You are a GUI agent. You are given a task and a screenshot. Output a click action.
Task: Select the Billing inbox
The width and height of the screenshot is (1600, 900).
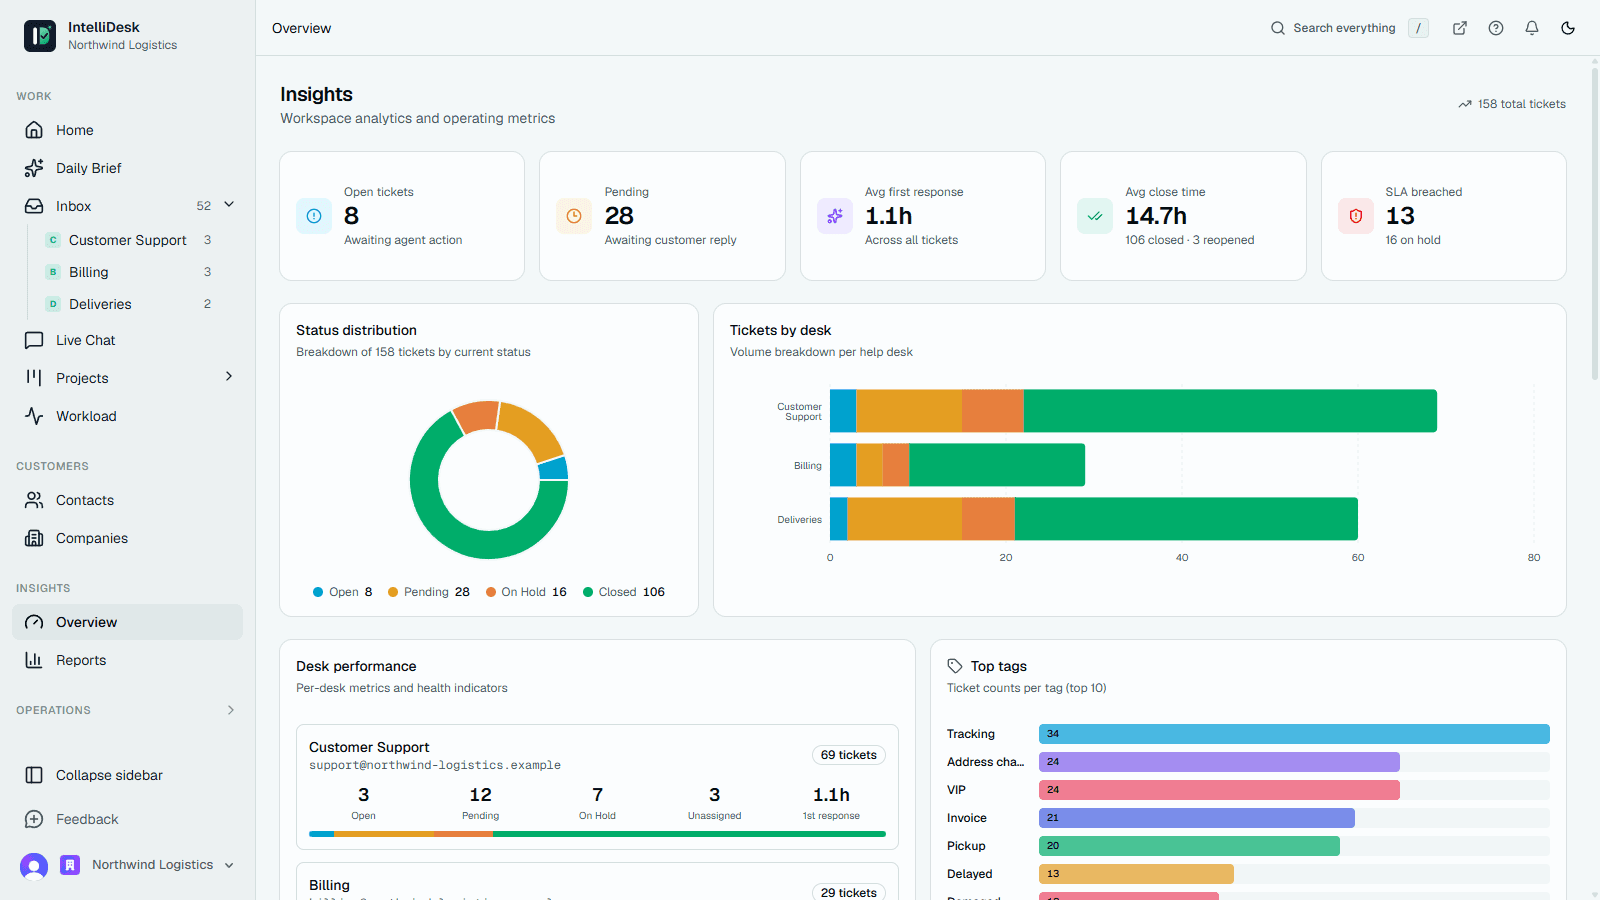click(x=130, y=272)
